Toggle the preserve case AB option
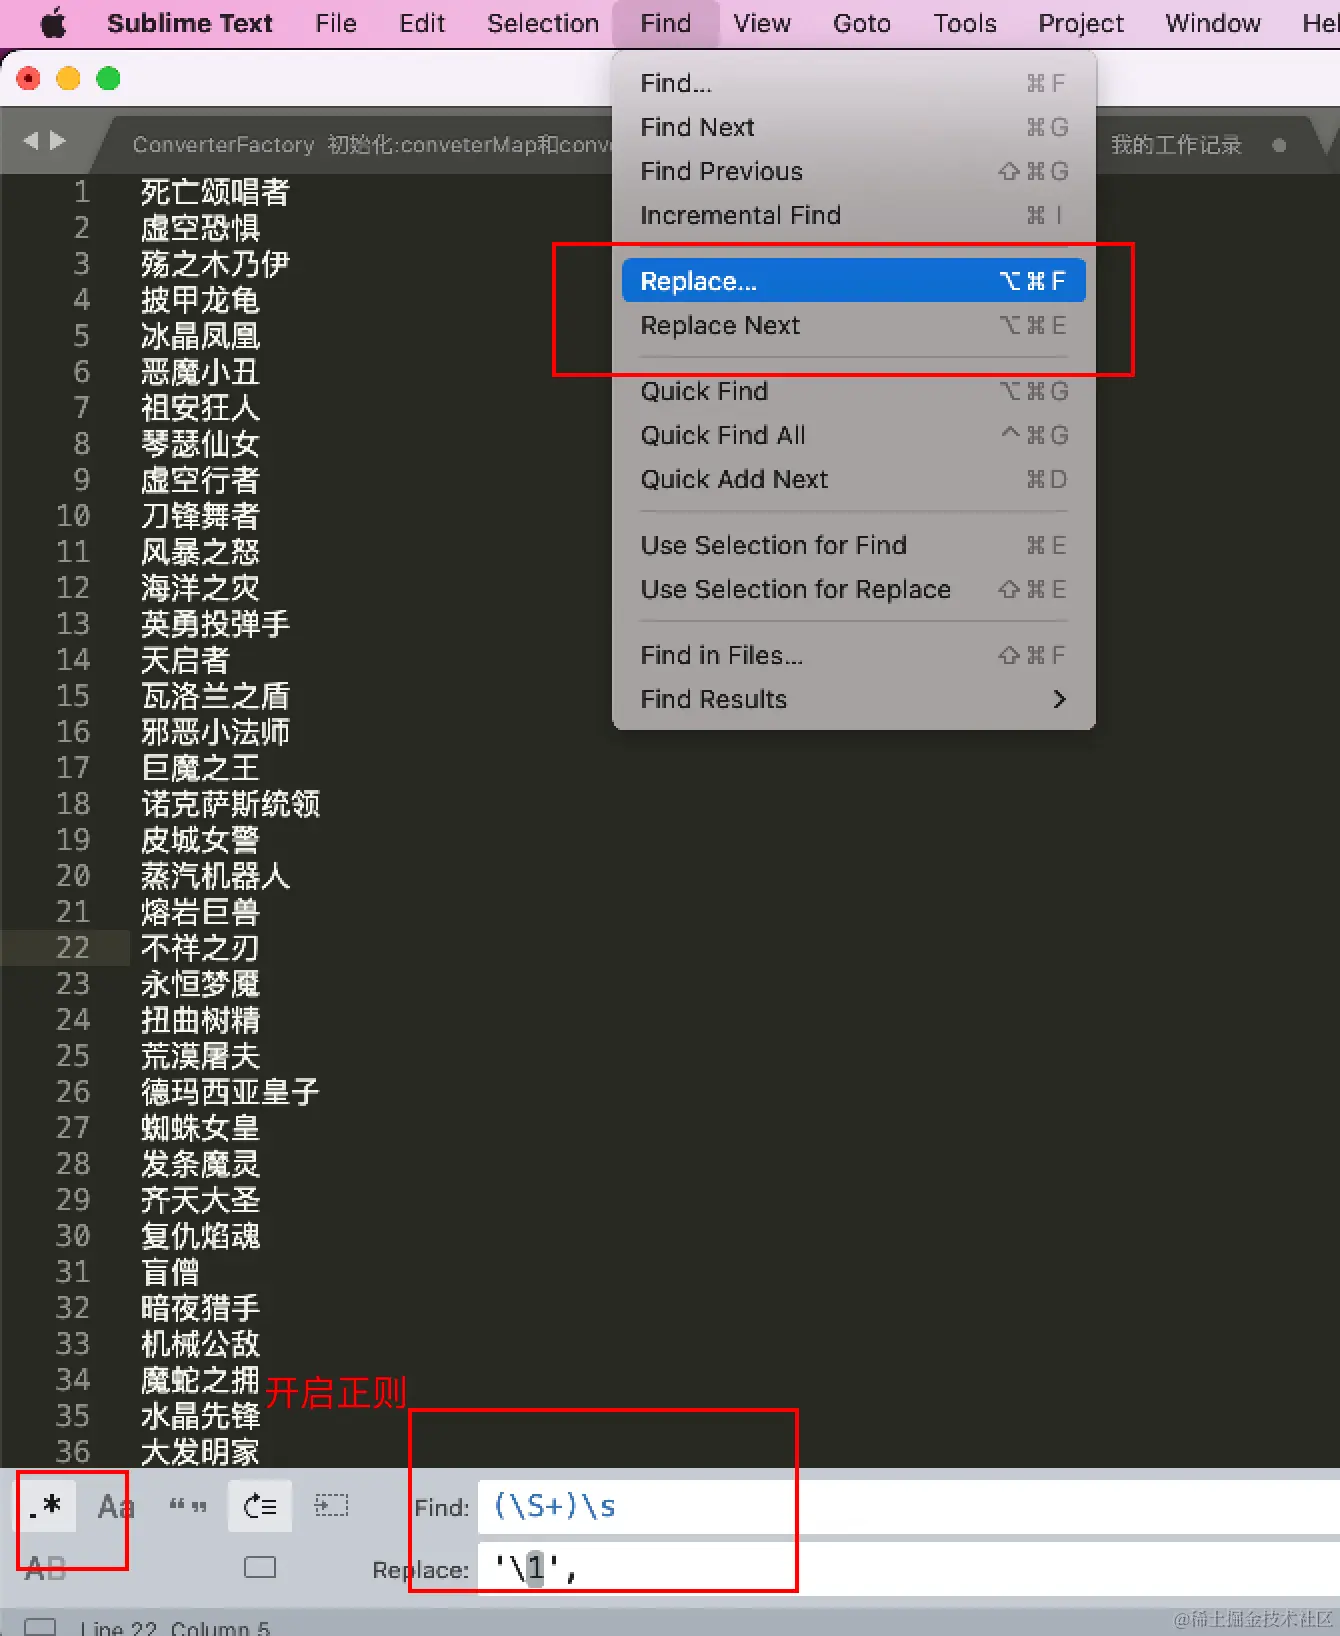 pyautogui.click(x=46, y=1567)
